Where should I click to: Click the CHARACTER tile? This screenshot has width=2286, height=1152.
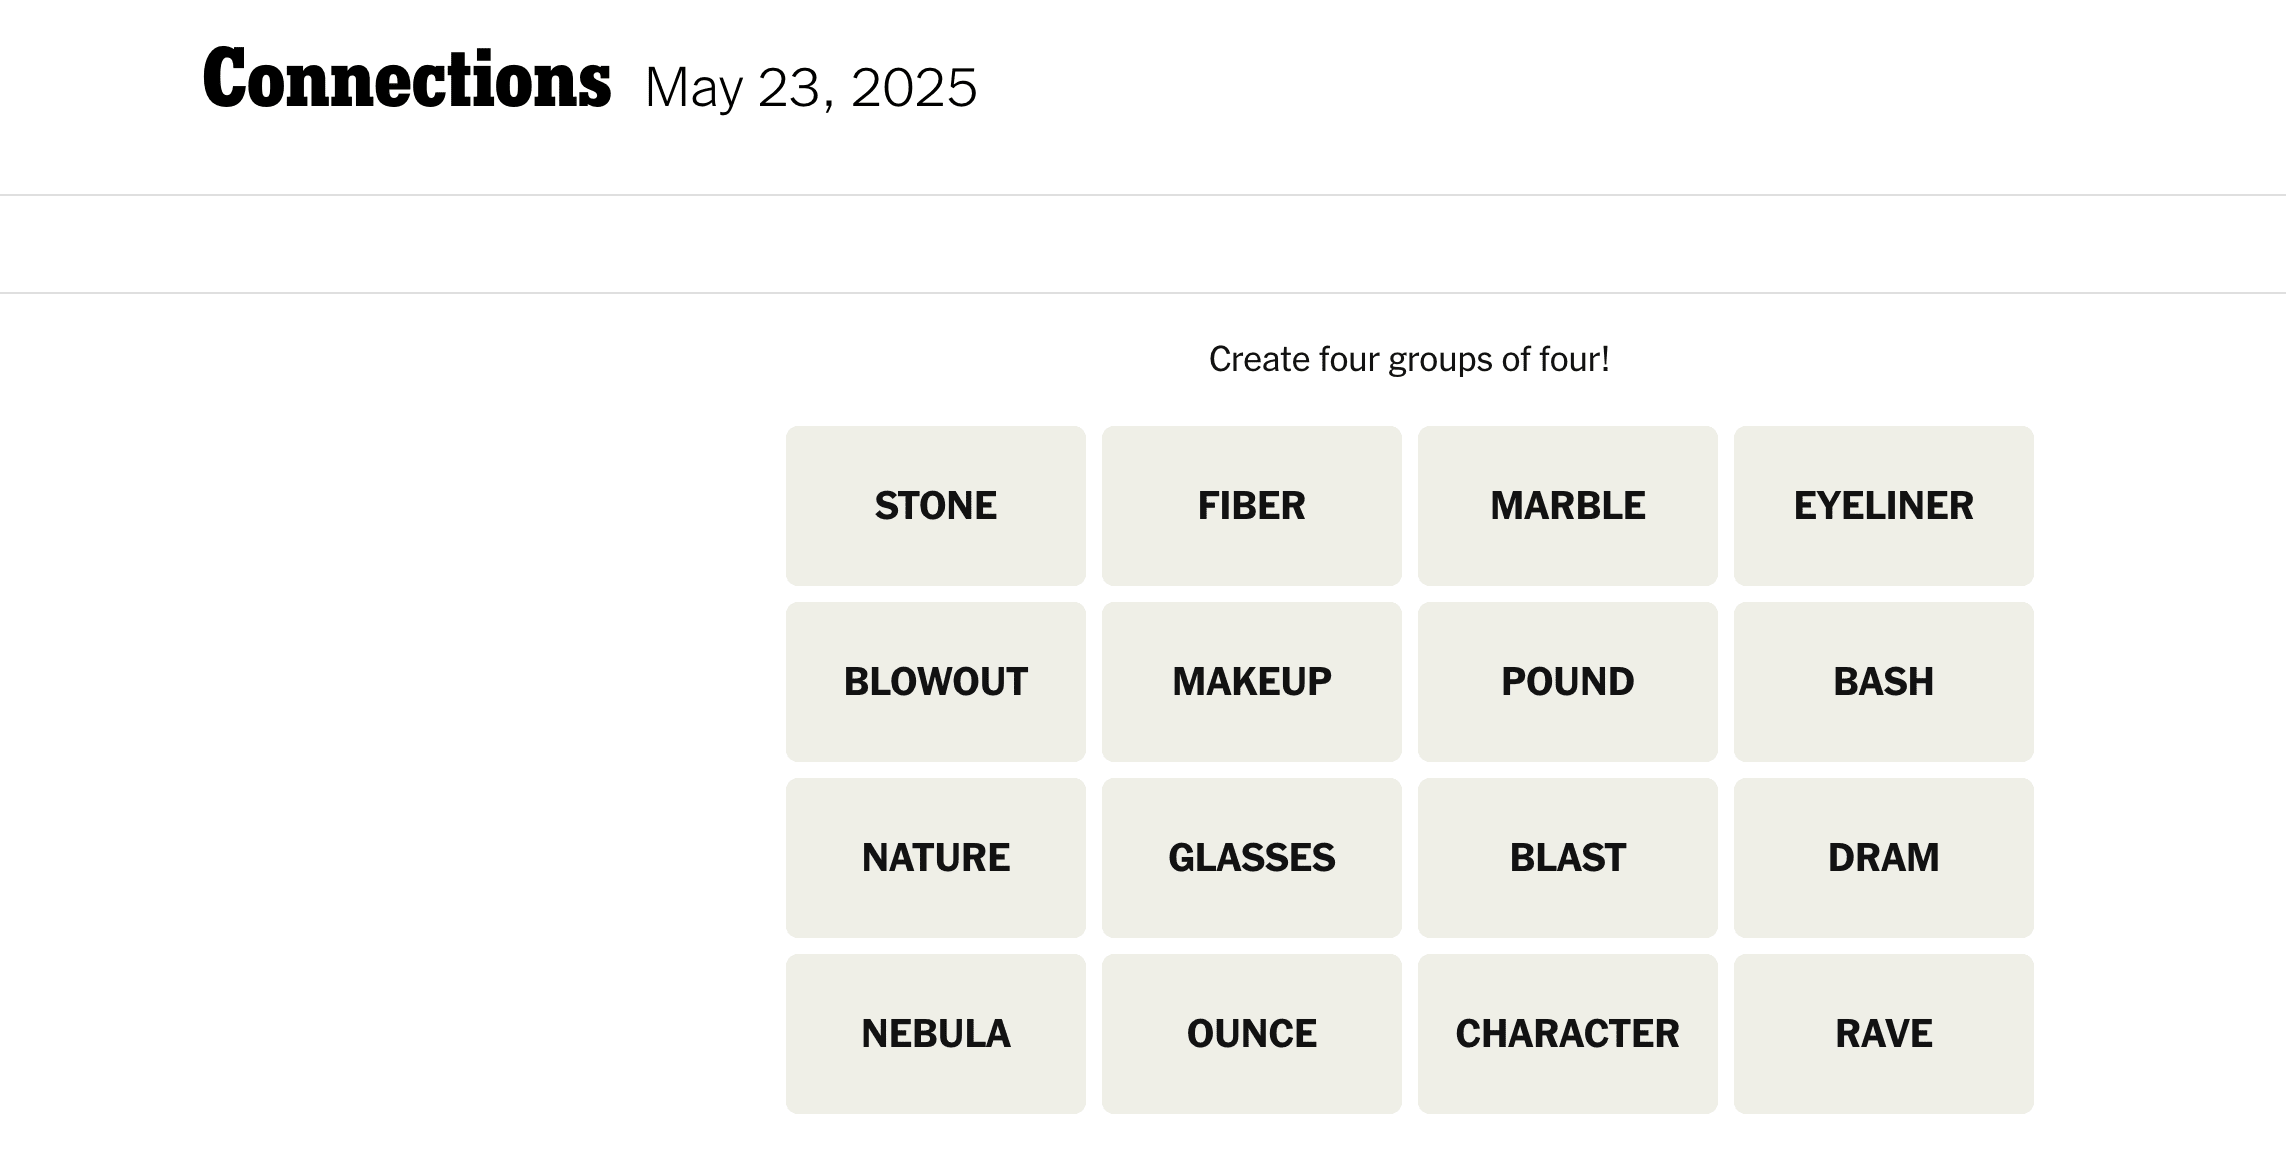[1567, 1033]
